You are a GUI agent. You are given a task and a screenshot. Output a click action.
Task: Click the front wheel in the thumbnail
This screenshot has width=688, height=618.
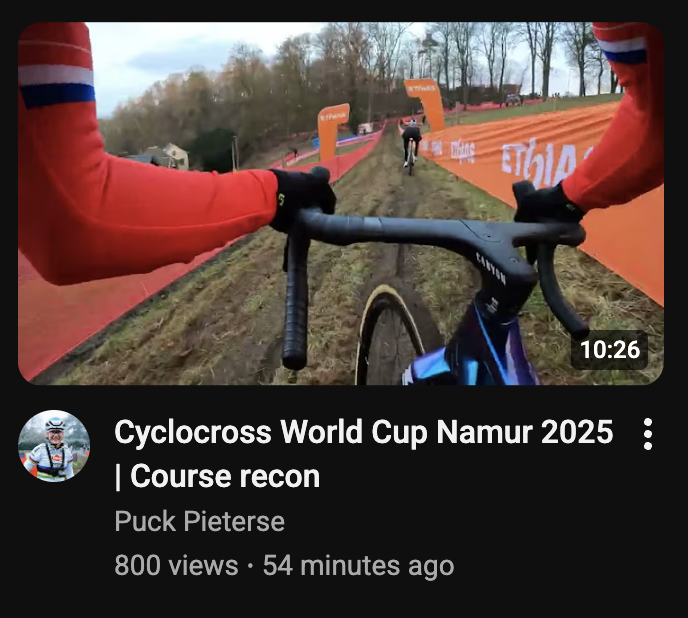(388, 336)
